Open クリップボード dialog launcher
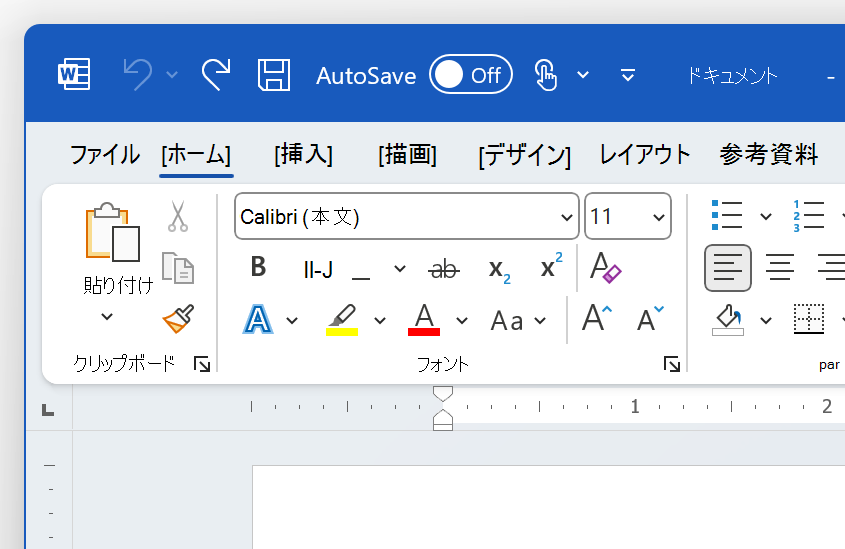Image resolution: width=845 pixels, height=549 pixels. (202, 364)
